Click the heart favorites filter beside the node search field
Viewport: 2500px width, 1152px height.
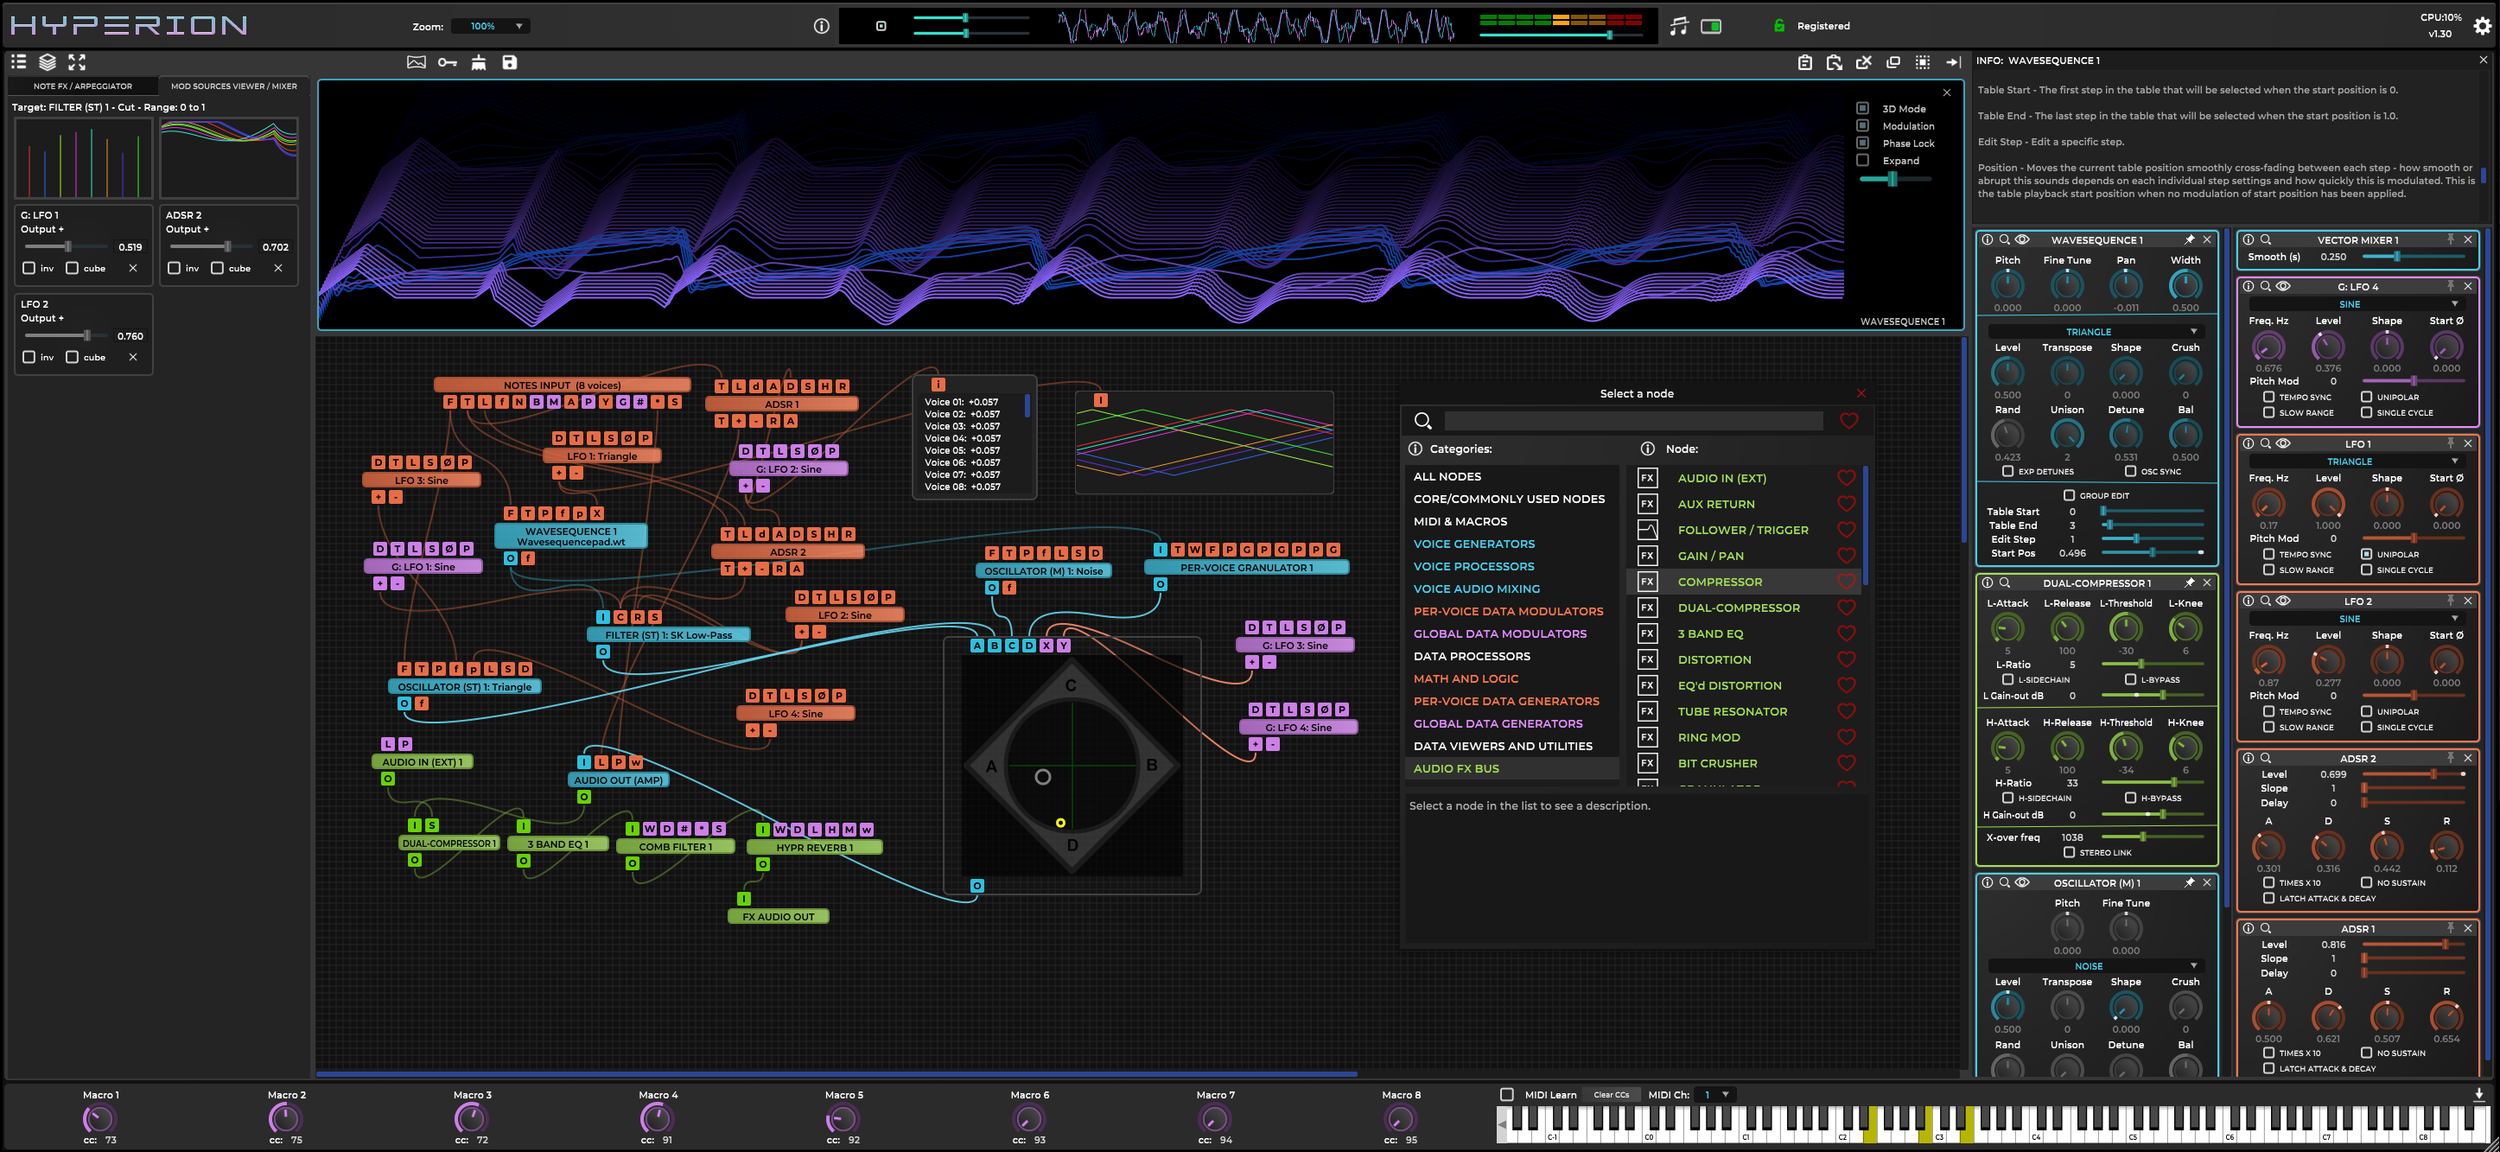coord(1849,421)
